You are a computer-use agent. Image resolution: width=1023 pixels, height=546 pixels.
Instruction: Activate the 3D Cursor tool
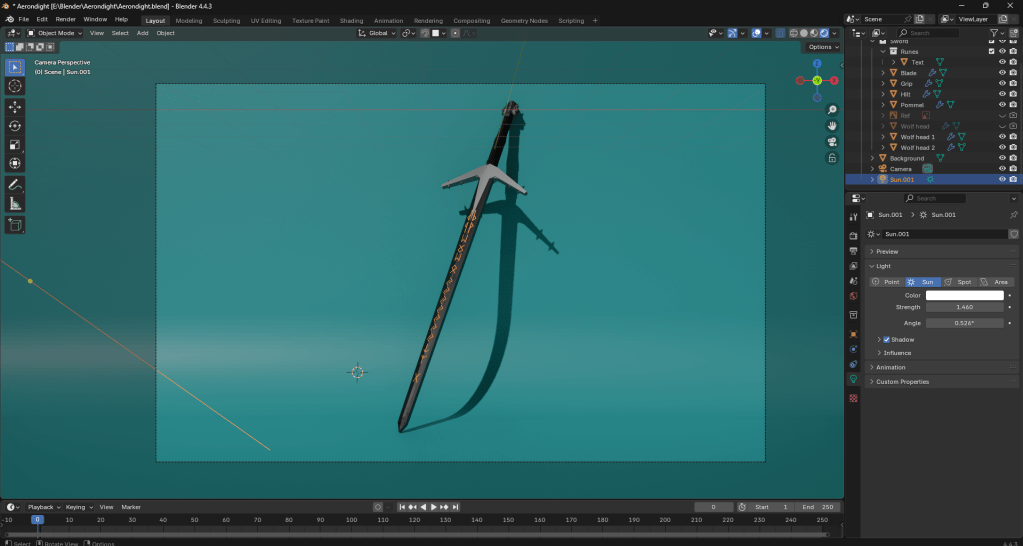click(15, 86)
